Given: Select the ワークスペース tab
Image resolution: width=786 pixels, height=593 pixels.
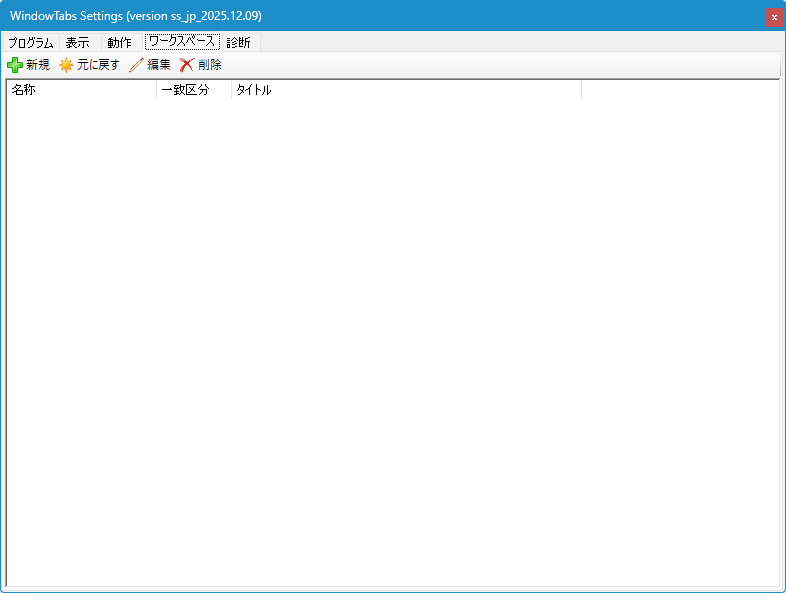Looking at the screenshot, I should [182, 42].
